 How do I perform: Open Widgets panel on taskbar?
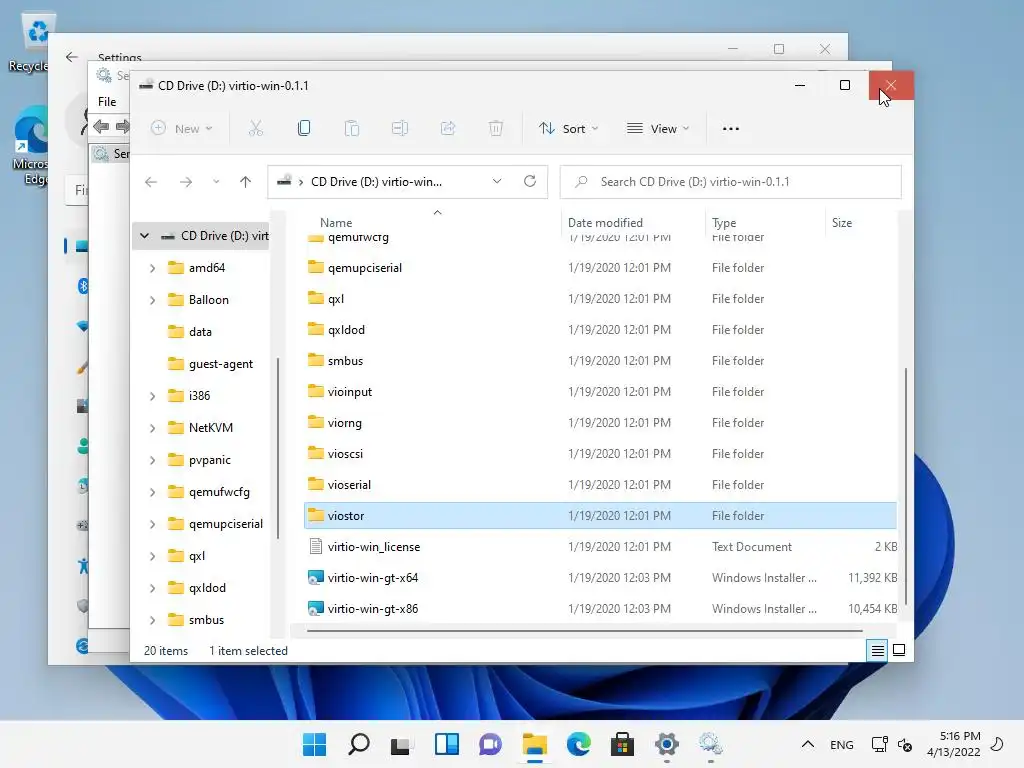coord(447,744)
